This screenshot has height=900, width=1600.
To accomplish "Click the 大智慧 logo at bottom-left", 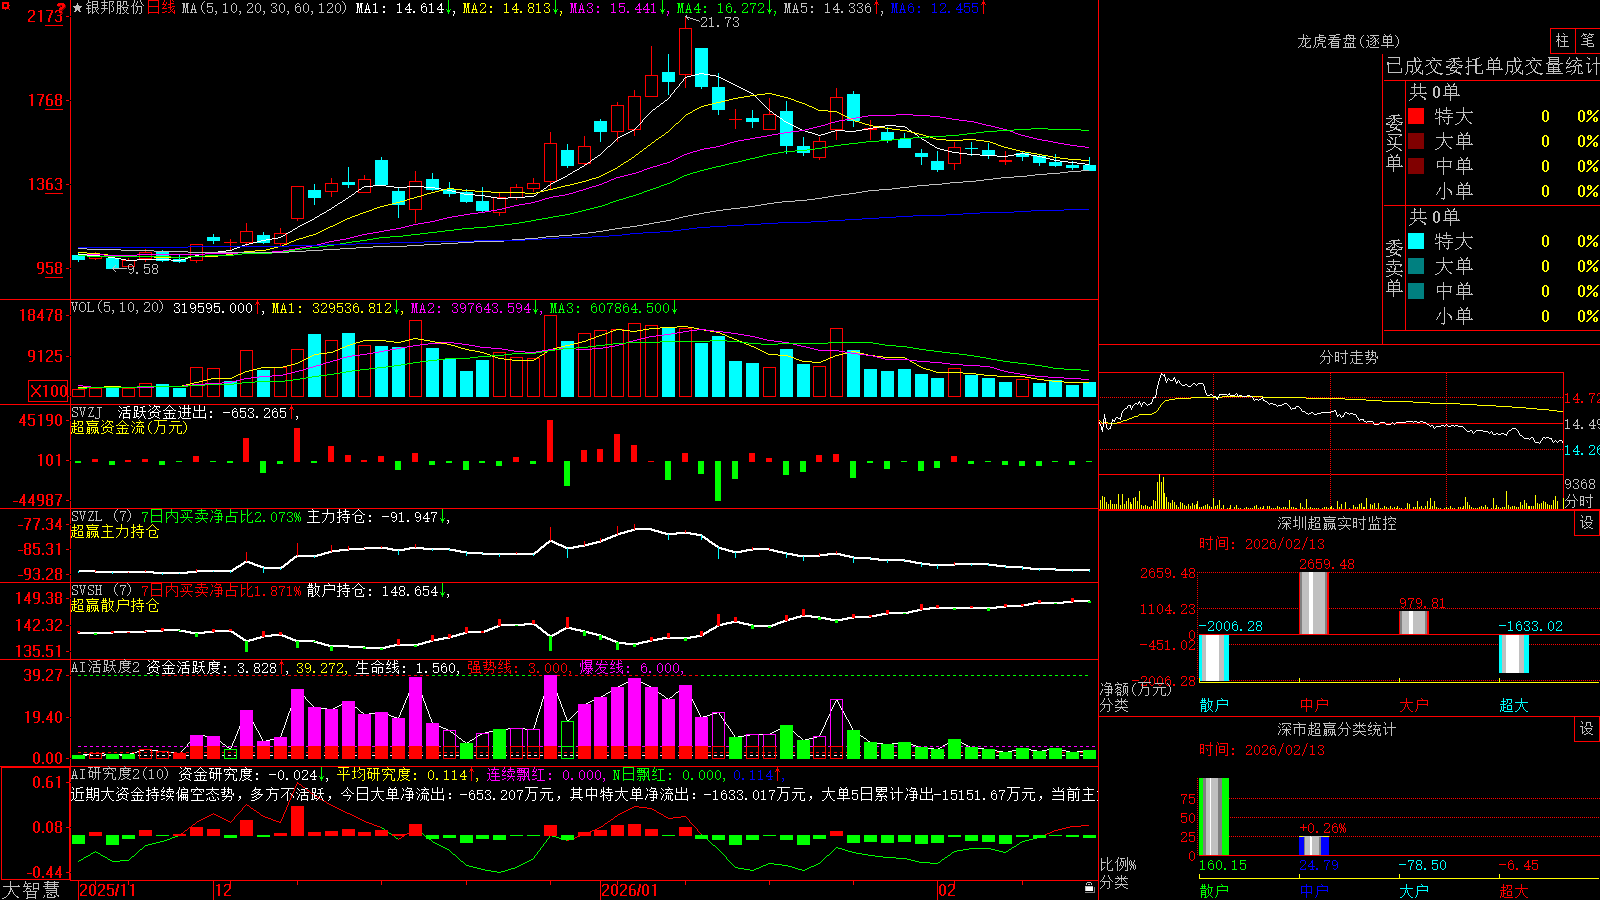I will pyautogui.click(x=31, y=889).
